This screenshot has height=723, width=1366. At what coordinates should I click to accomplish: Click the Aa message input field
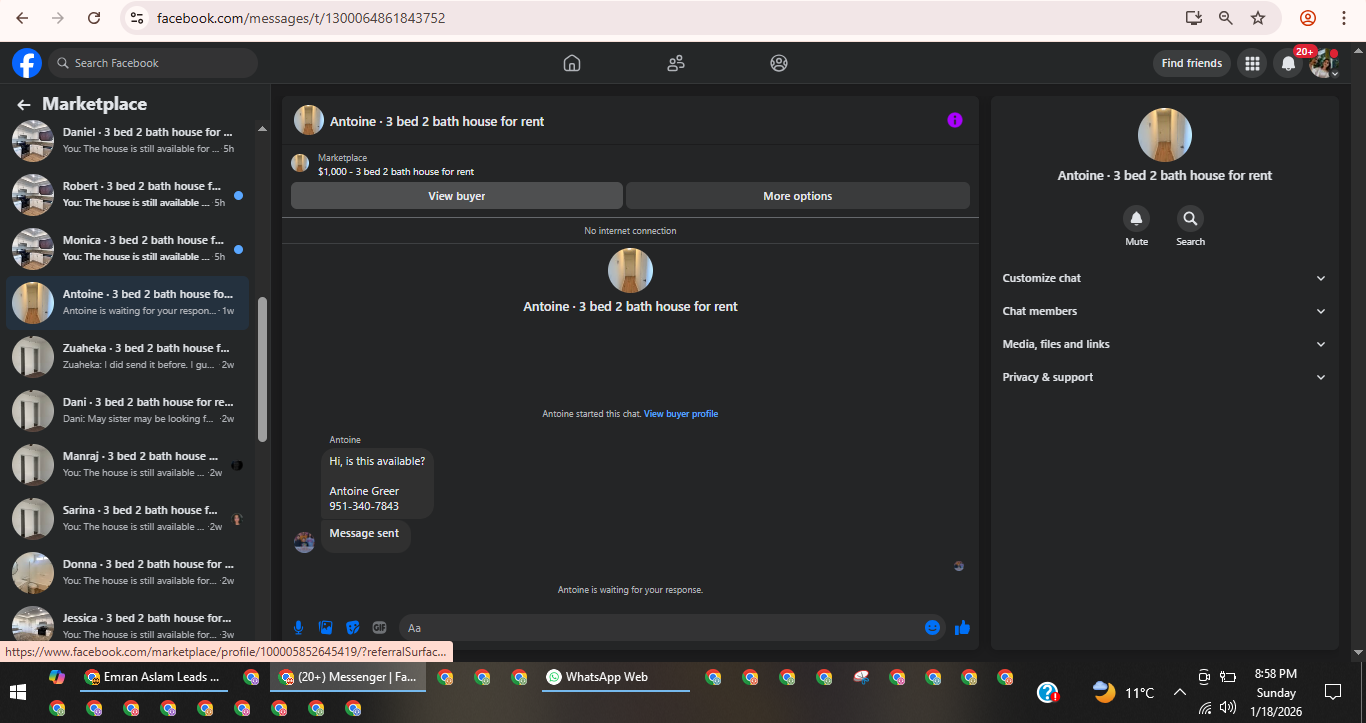tap(660, 628)
